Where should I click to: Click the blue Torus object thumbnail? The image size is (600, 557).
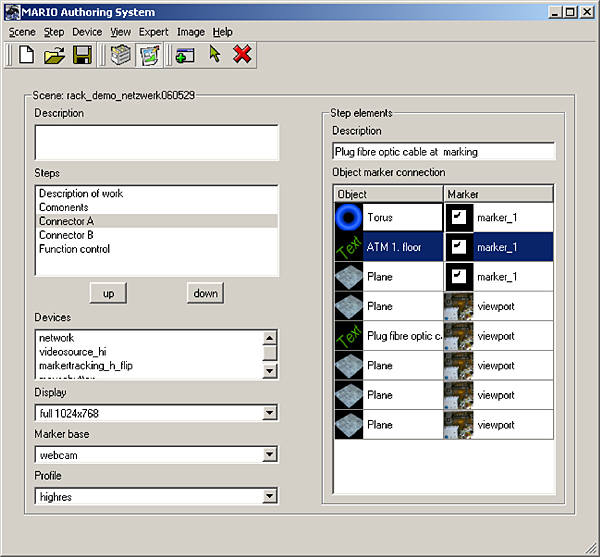click(x=349, y=217)
